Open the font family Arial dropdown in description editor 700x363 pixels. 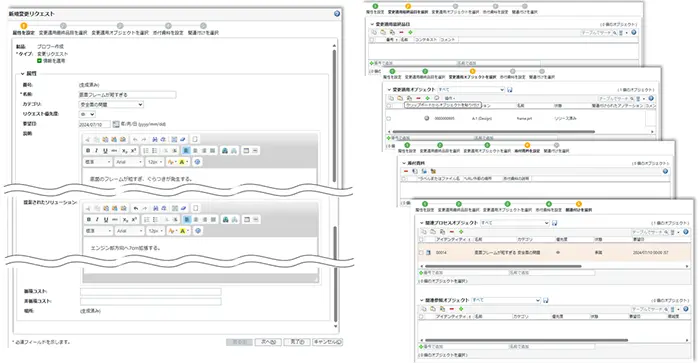click(129, 162)
